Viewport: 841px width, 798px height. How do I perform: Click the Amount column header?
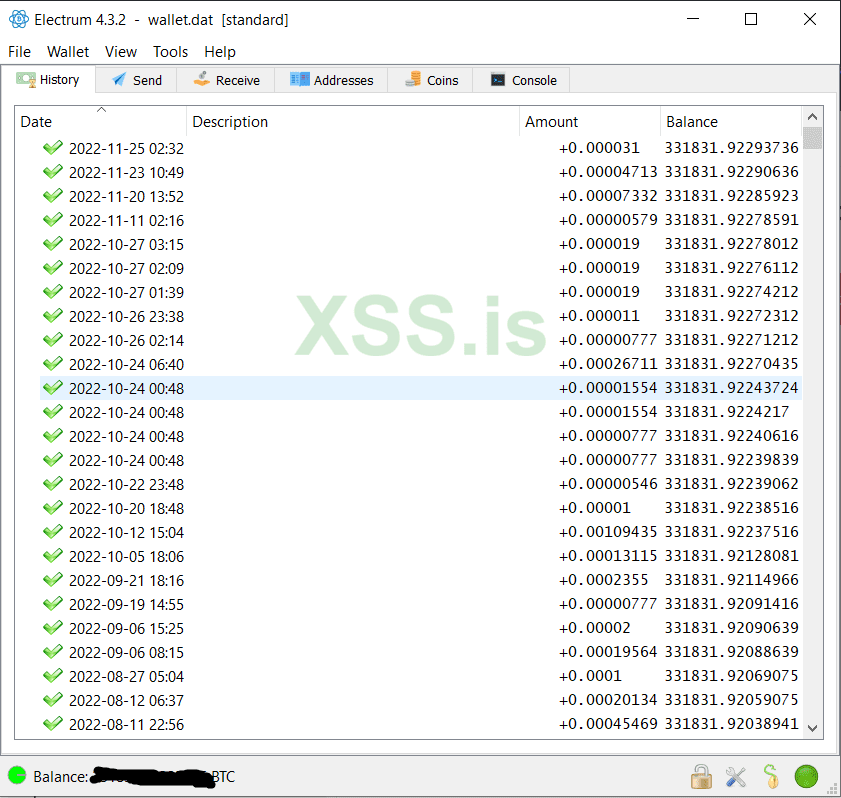(x=589, y=122)
